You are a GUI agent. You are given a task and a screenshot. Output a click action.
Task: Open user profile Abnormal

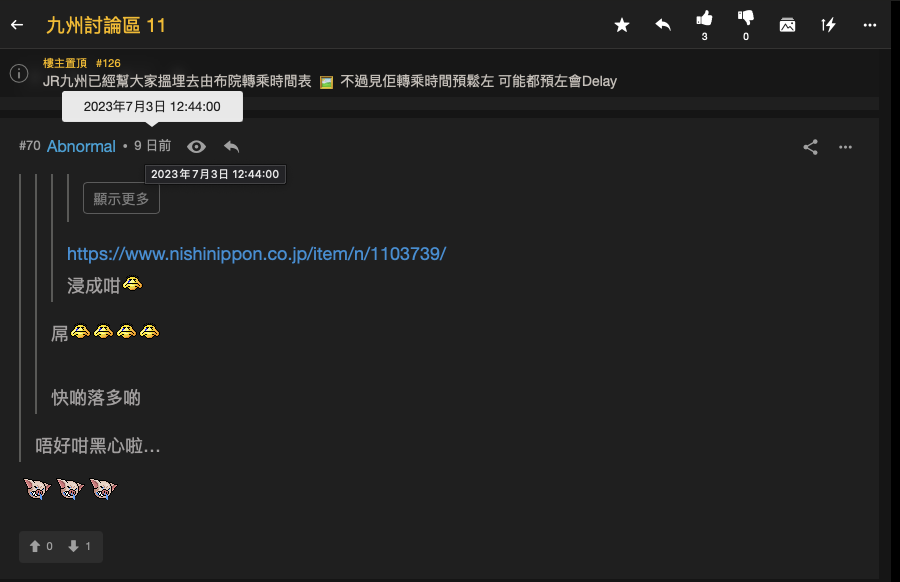point(81,146)
